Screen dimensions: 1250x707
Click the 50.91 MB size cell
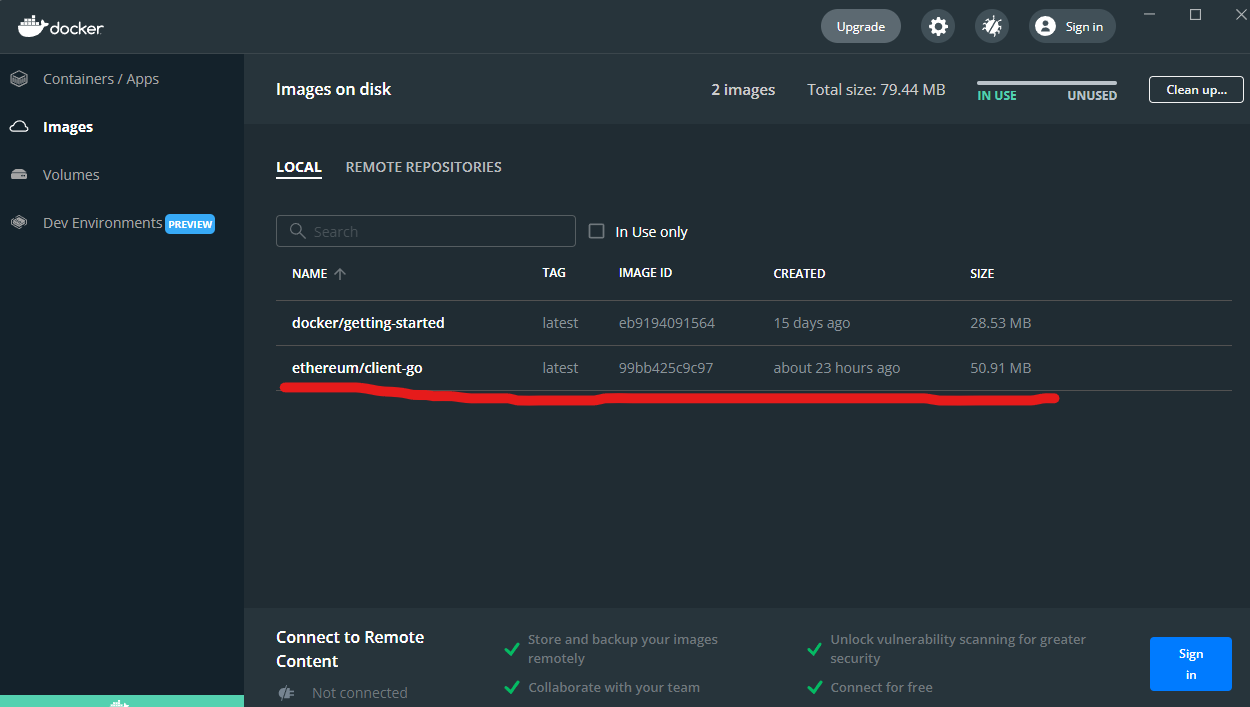coord(1001,368)
